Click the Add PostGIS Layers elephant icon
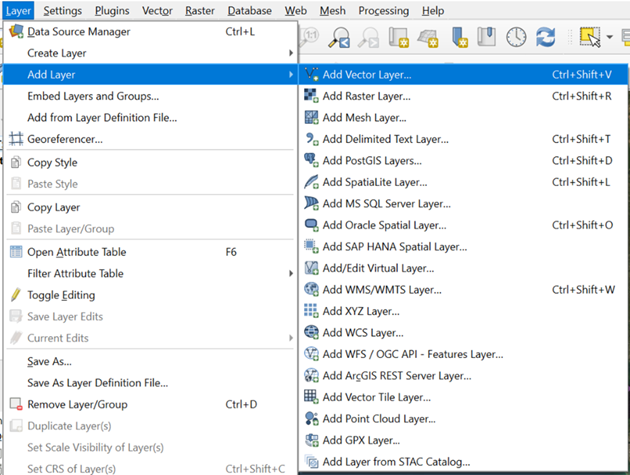The image size is (630, 475). point(311,161)
